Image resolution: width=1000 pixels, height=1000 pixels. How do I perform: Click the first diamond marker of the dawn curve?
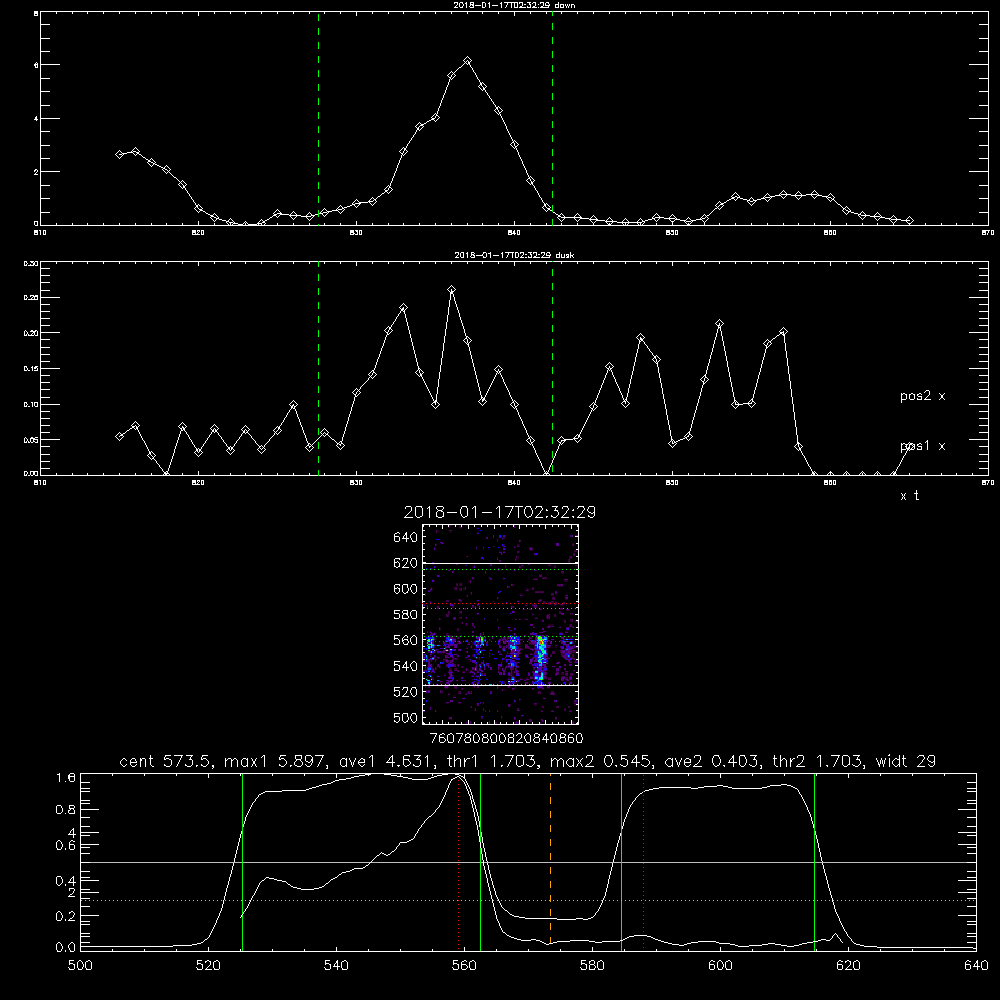[119, 154]
